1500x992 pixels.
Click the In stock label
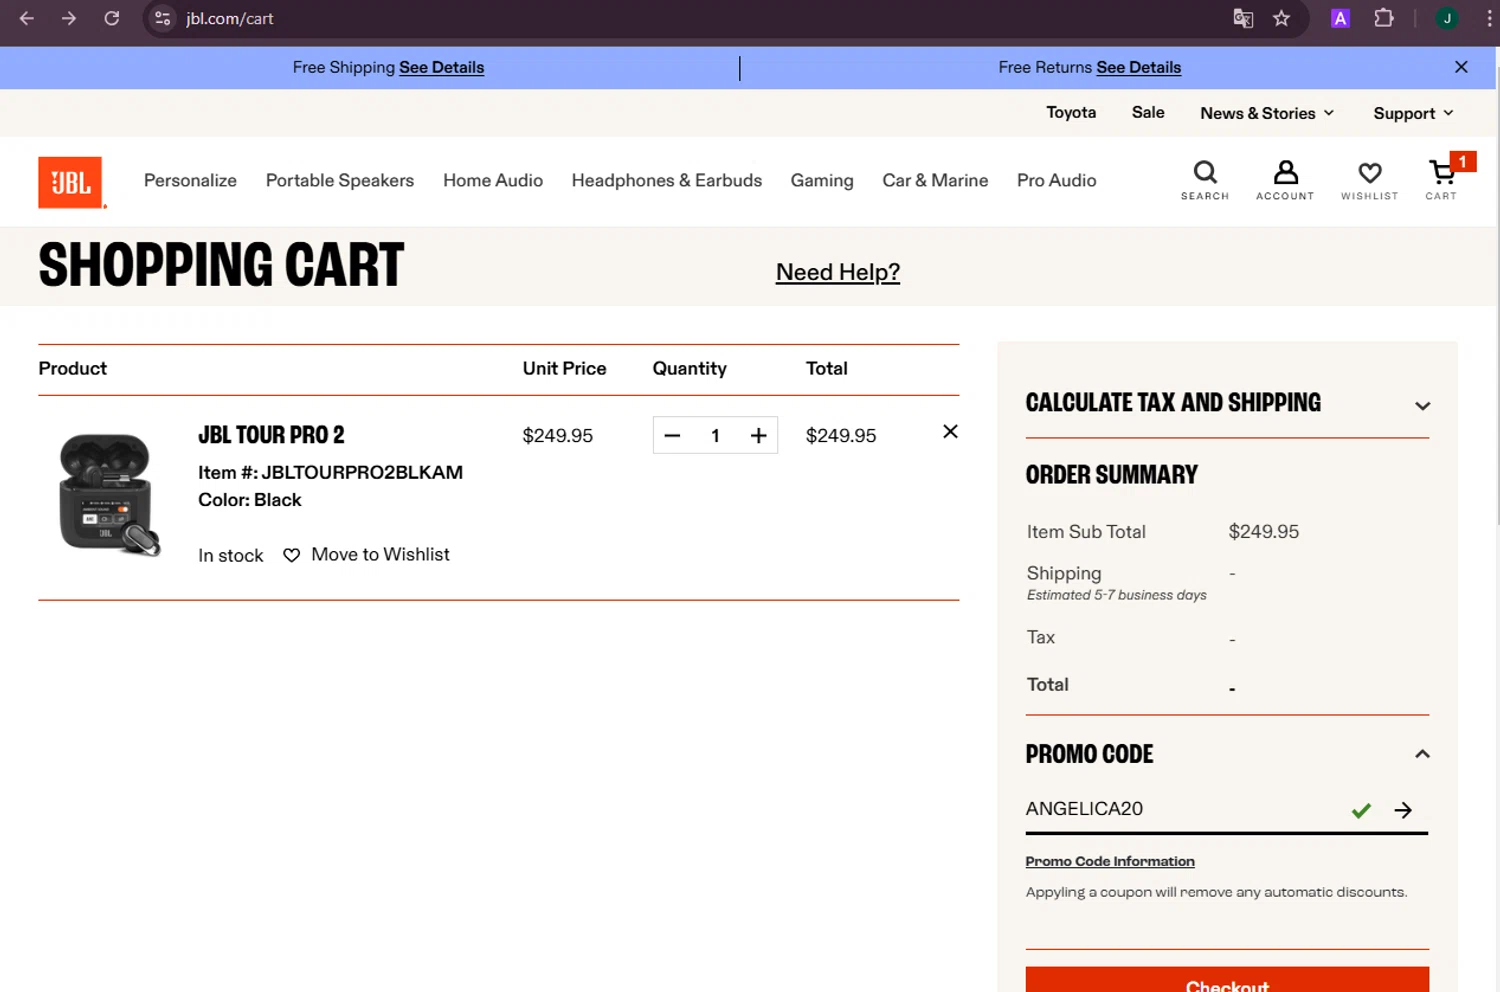click(x=230, y=555)
